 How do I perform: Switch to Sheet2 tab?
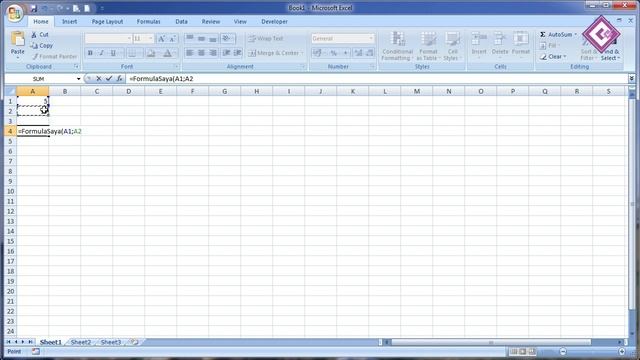[x=81, y=342]
